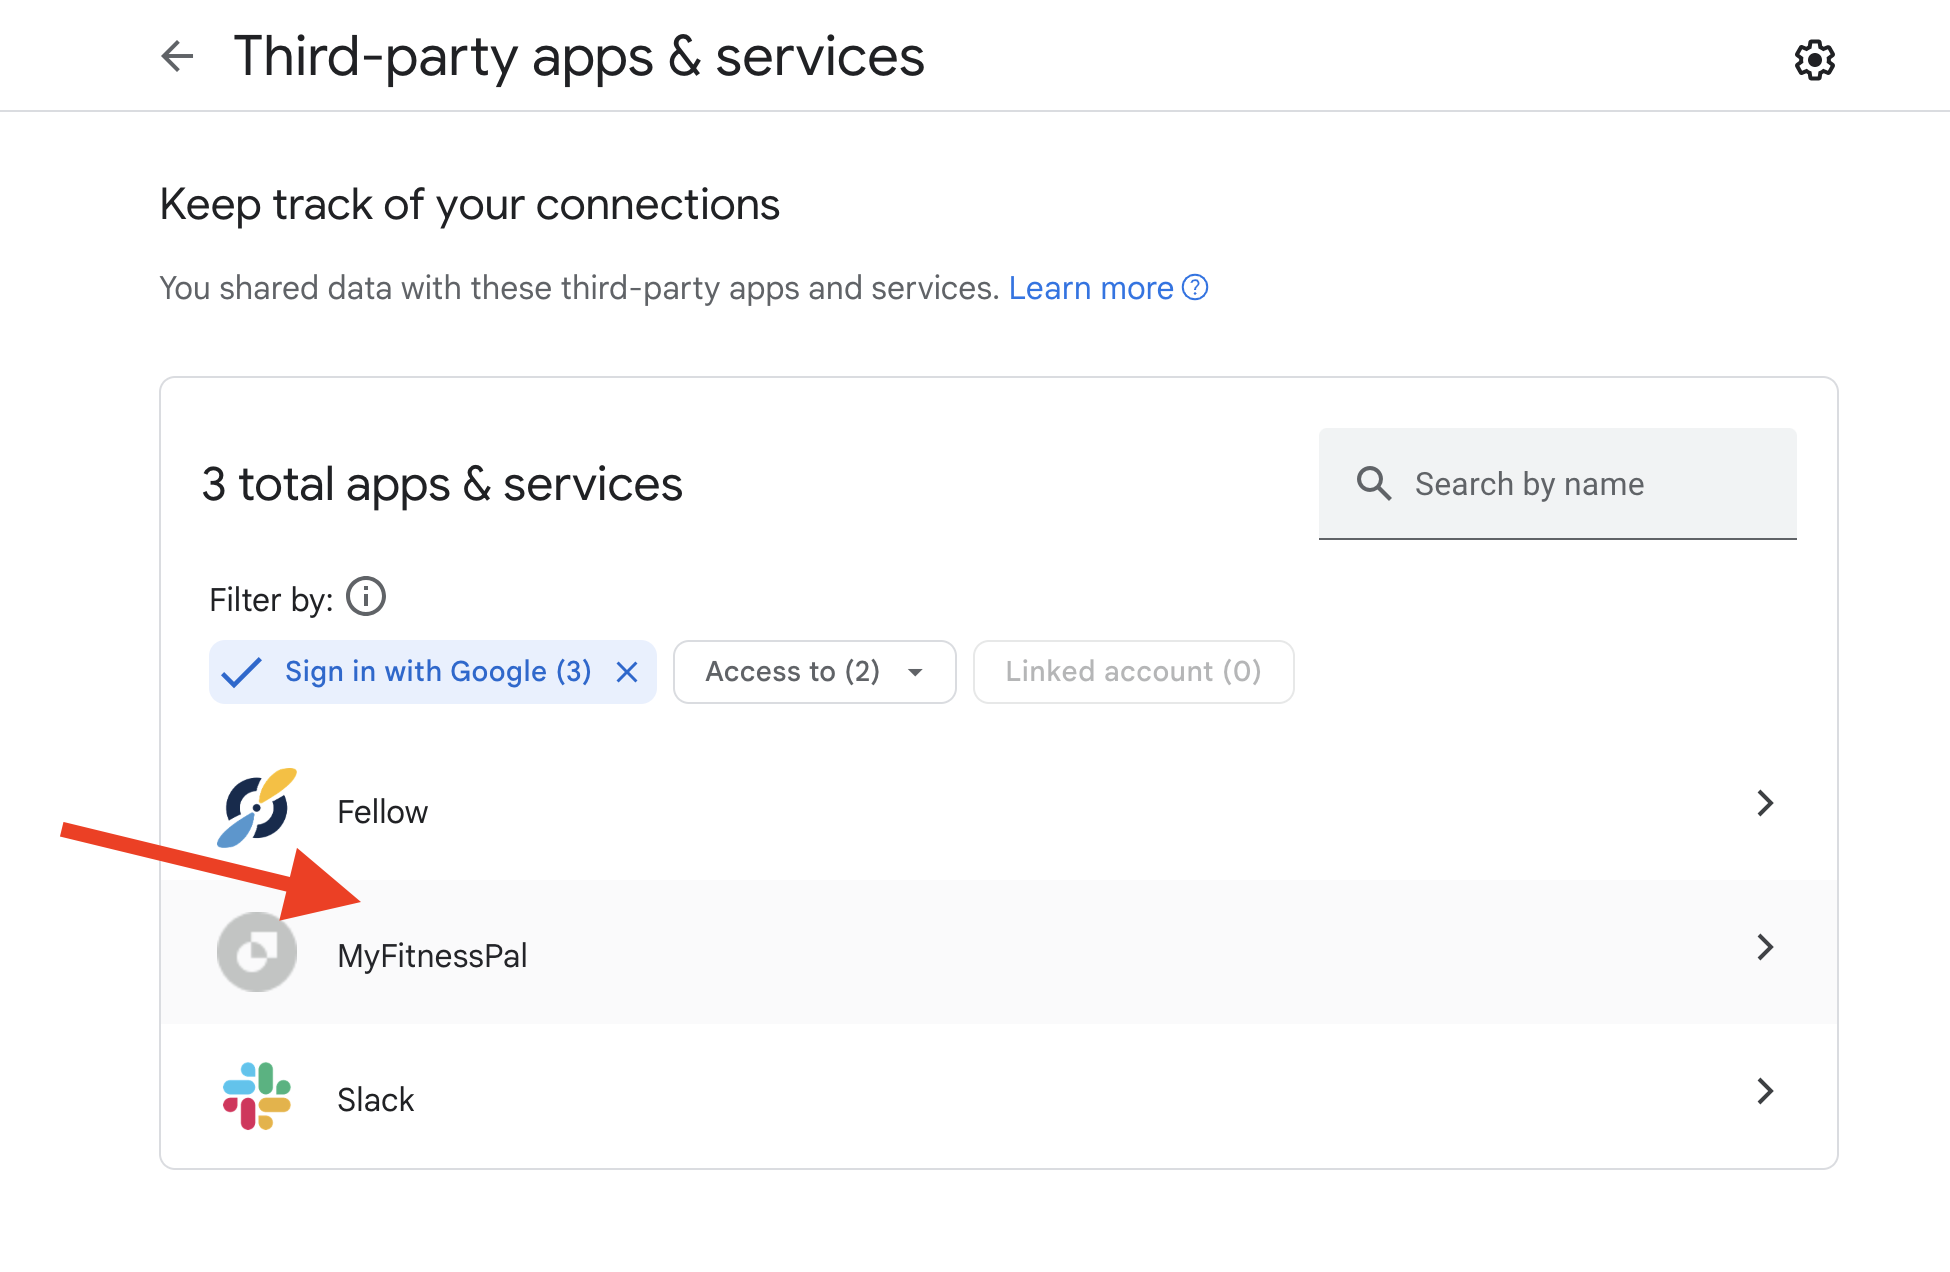Viewport: 1950px width, 1272px height.
Task: Expand Fellow details with chevron
Action: (1765, 803)
